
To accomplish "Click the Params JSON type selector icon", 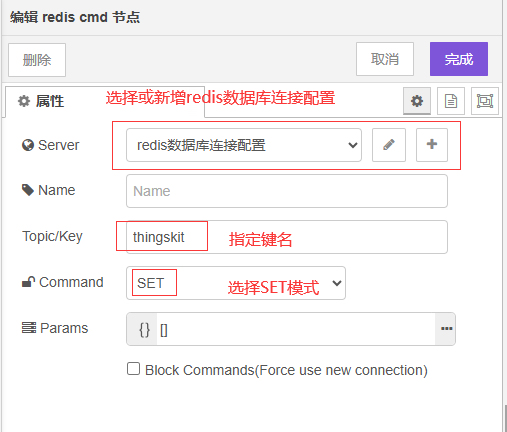I will coord(144,329).
